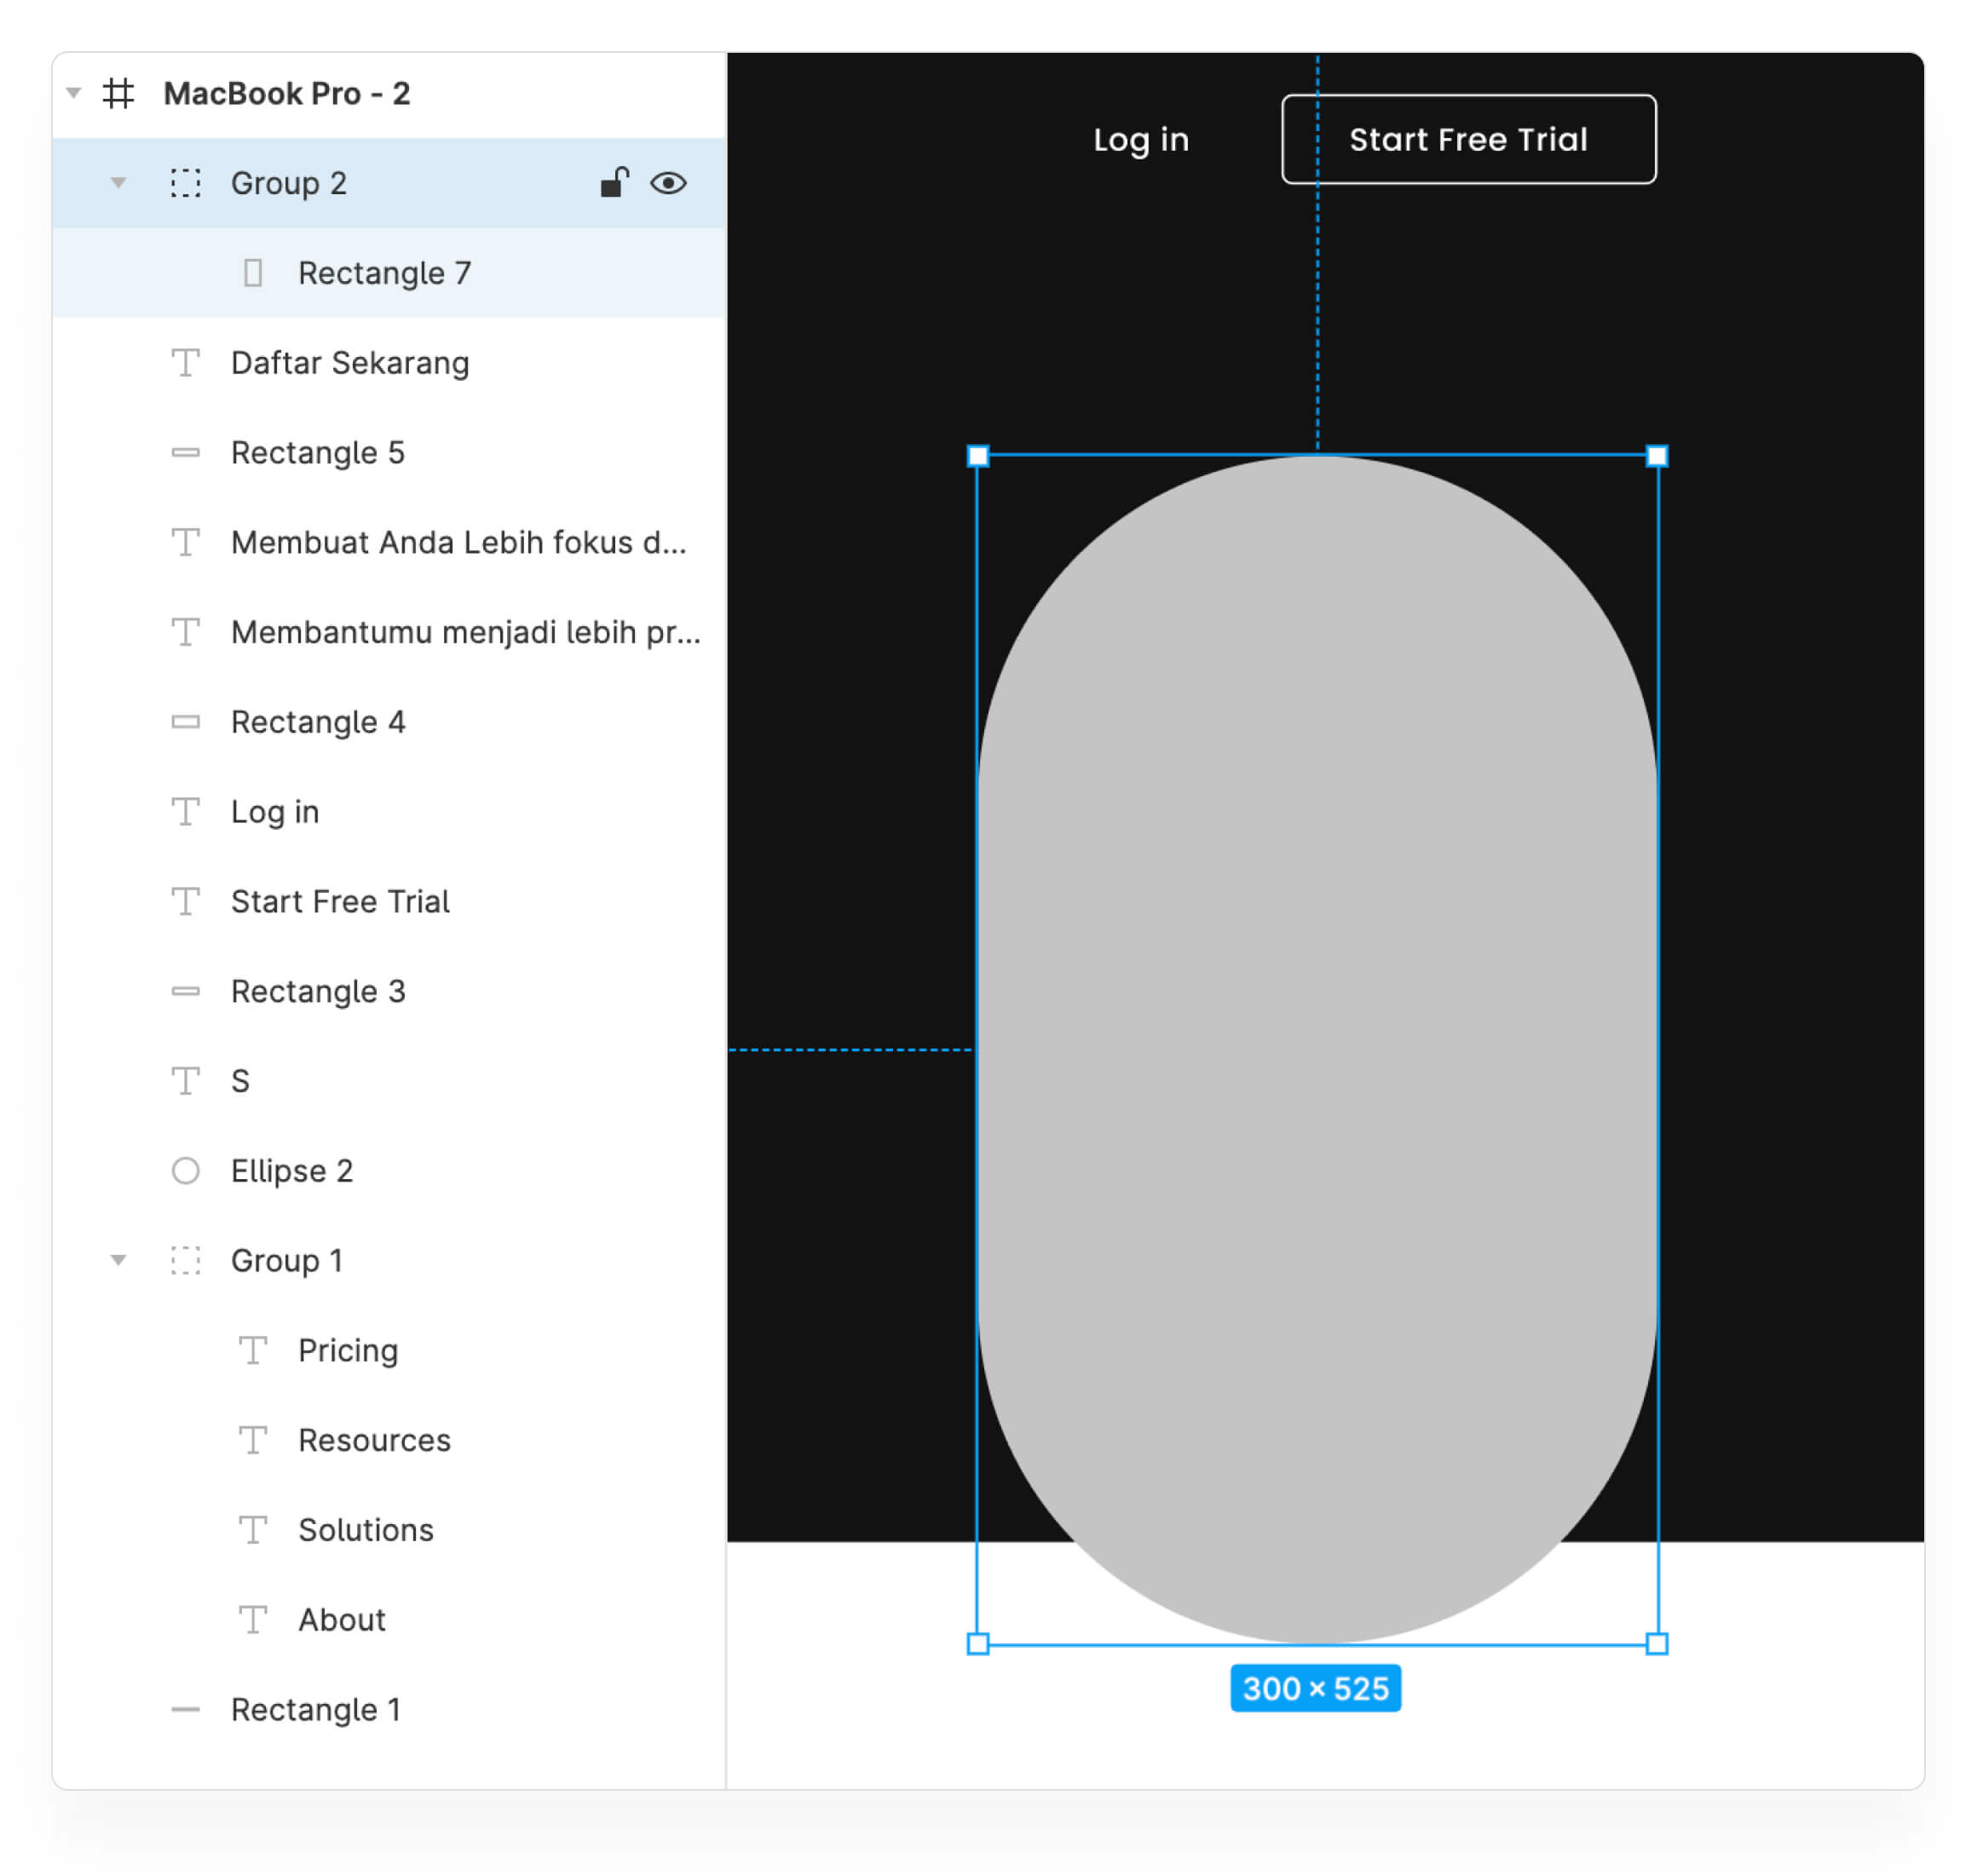1977x1876 pixels.
Task: Click the Rectangle 4 shape icon
Action: 185,722
